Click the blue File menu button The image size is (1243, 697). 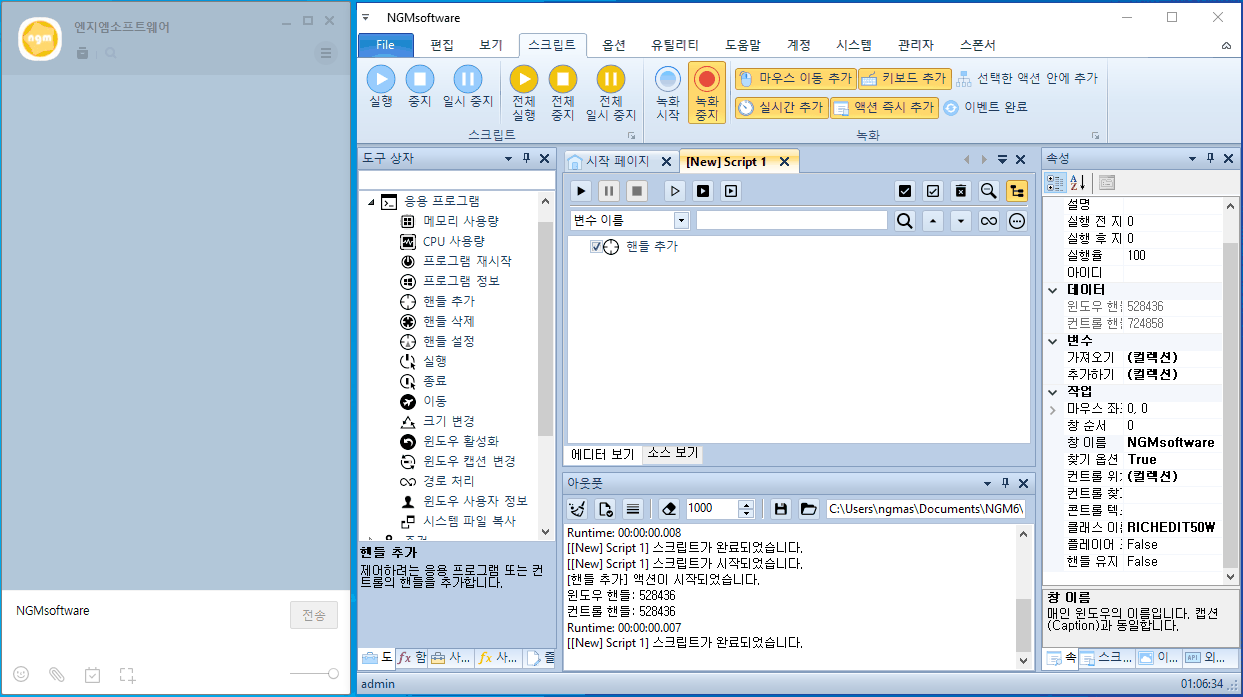pos(386,45)
